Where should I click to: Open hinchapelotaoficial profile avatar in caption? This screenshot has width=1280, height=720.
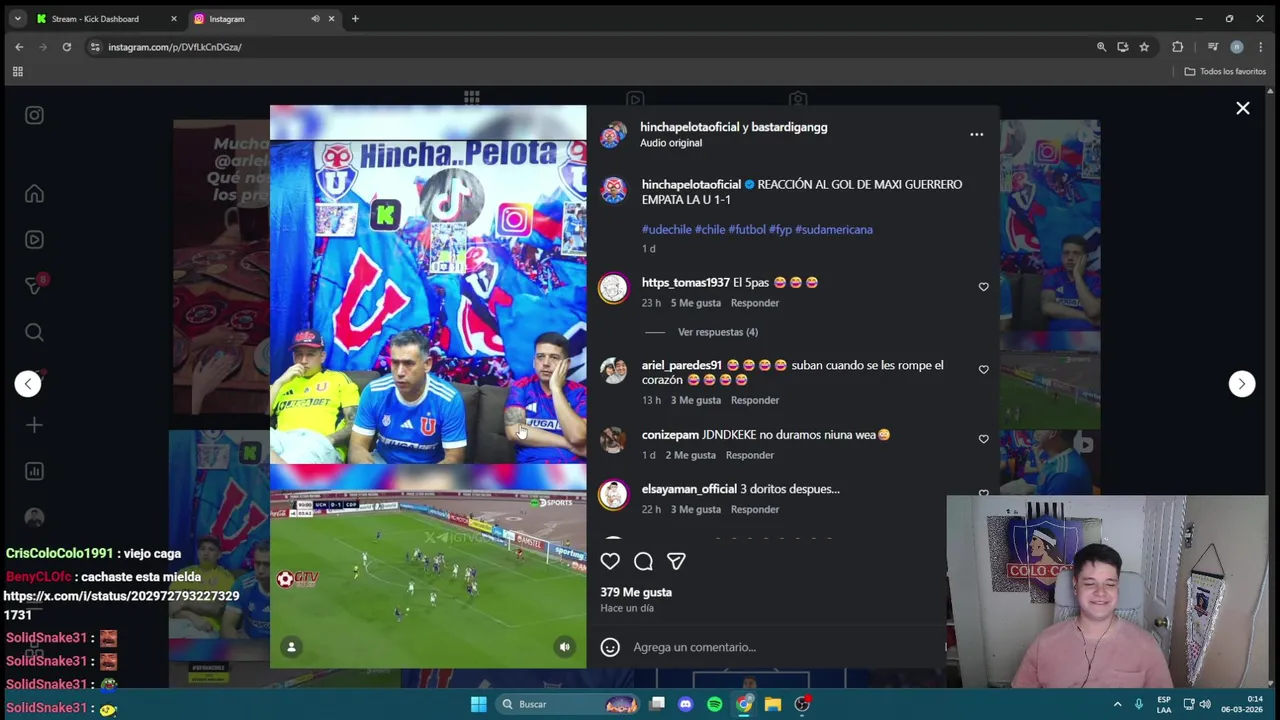click(x=613, y=191)
